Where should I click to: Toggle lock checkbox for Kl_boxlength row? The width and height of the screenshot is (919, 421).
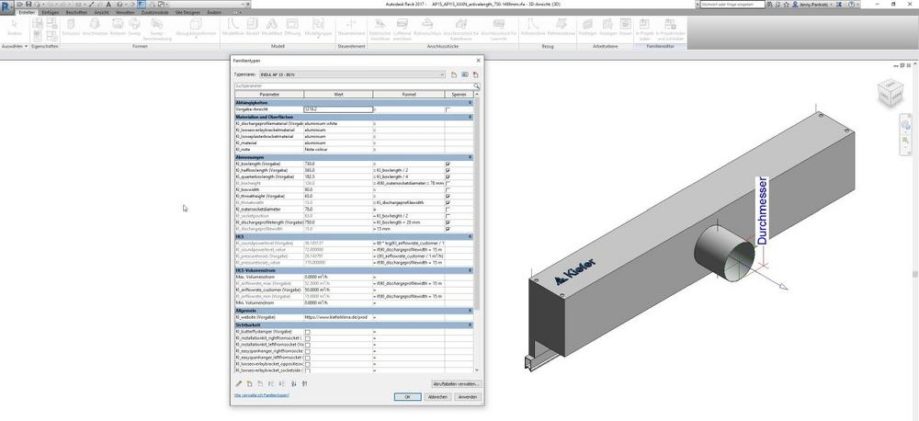coord(448,162)
